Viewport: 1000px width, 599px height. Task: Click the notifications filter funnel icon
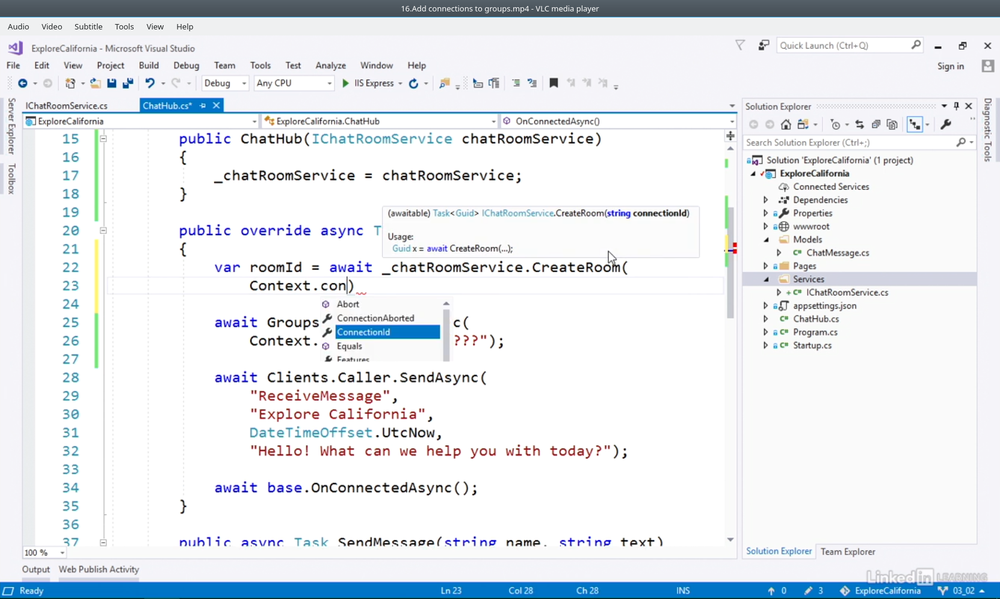tap(740, 45)
